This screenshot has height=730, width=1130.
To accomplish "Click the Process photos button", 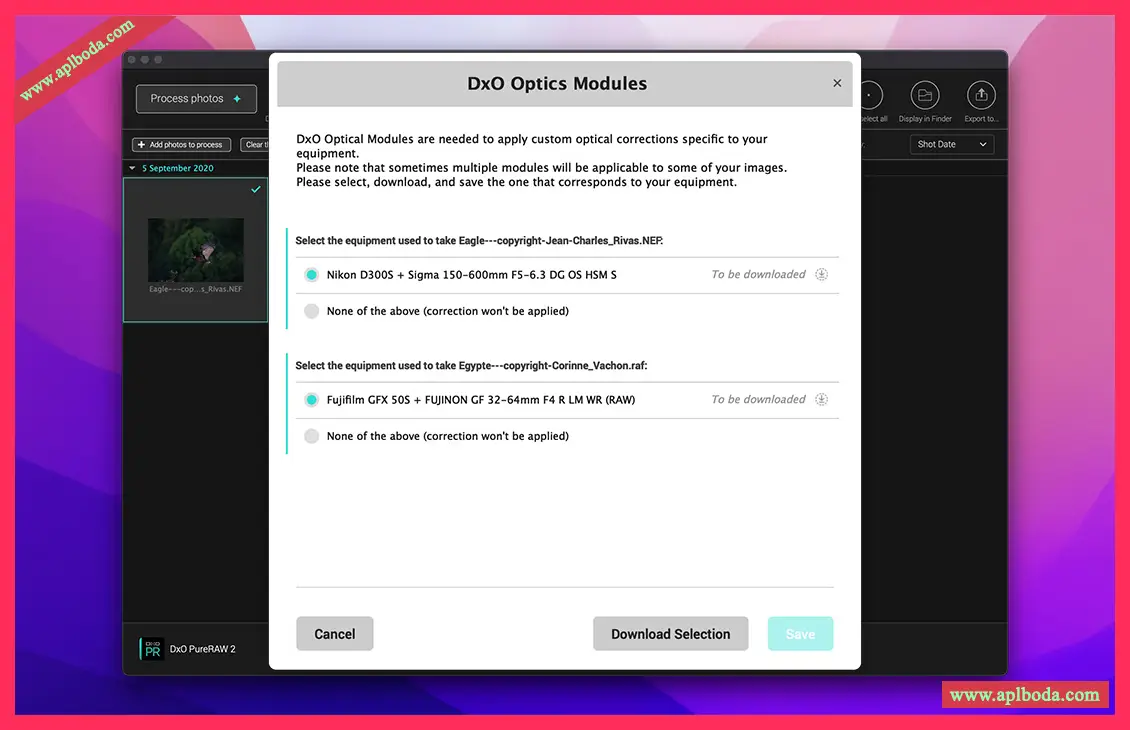I will click(x=196, y=99).
